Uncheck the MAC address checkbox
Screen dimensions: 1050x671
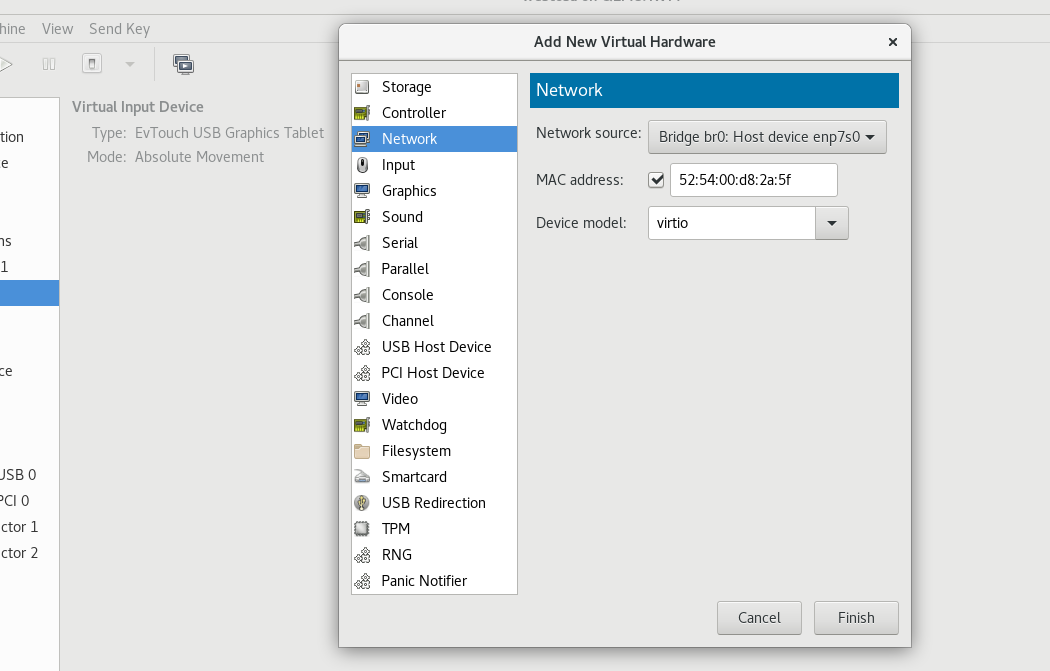[x=657, y=180]
